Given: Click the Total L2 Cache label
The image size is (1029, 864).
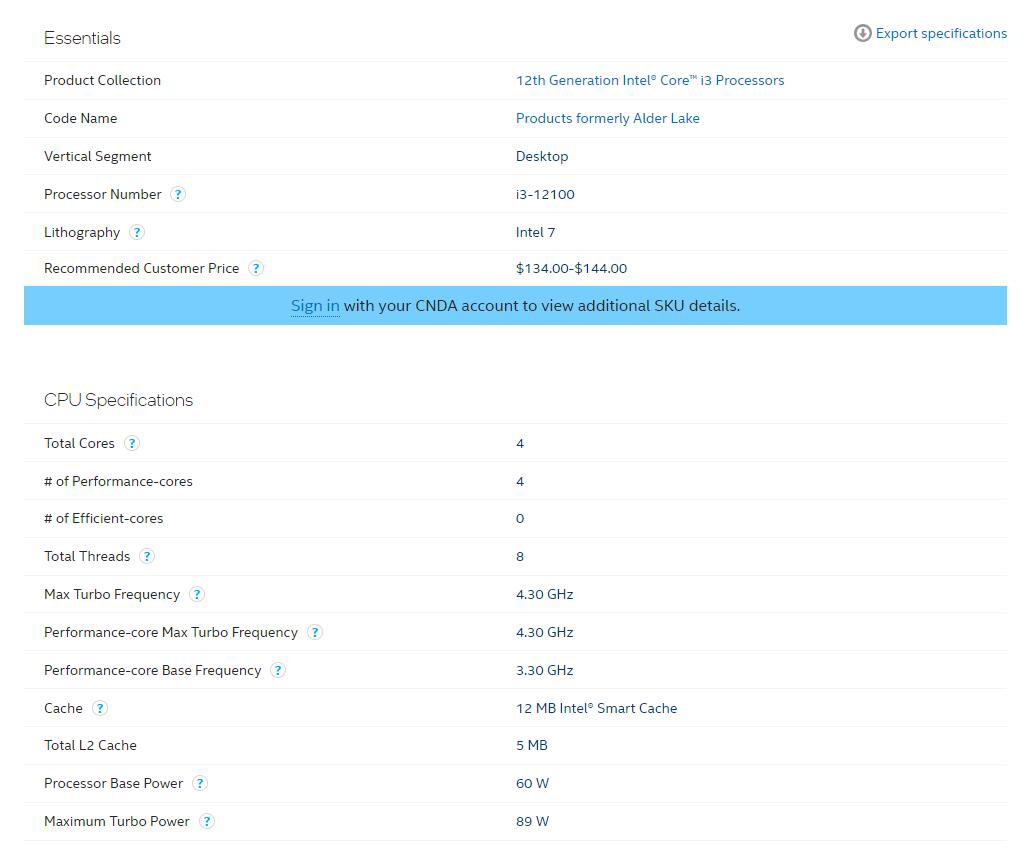Looking at the screenshot, I should tap(91, 745).
